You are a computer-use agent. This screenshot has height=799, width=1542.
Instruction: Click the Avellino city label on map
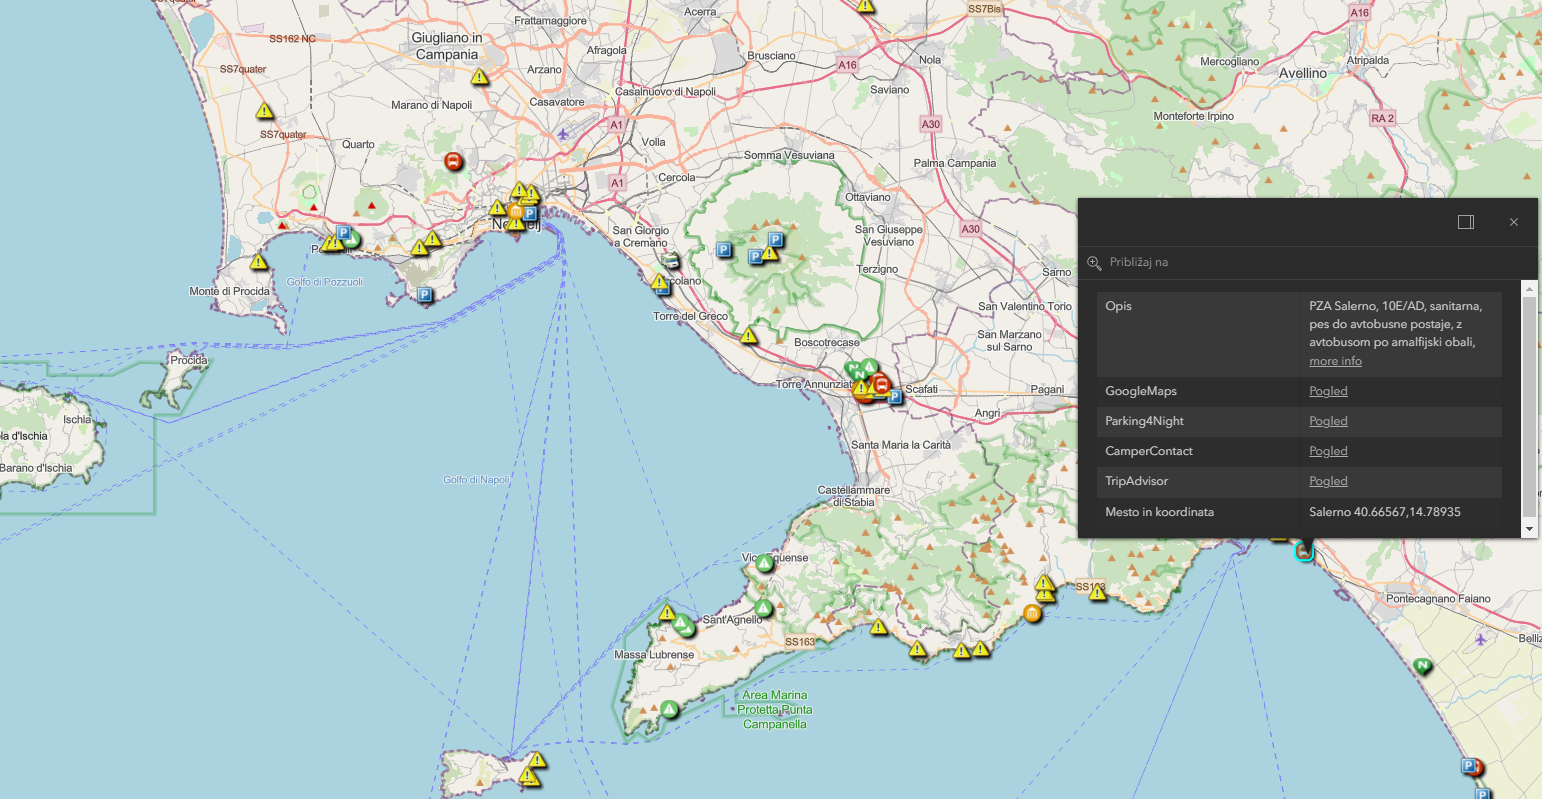tap(1303, 73)
